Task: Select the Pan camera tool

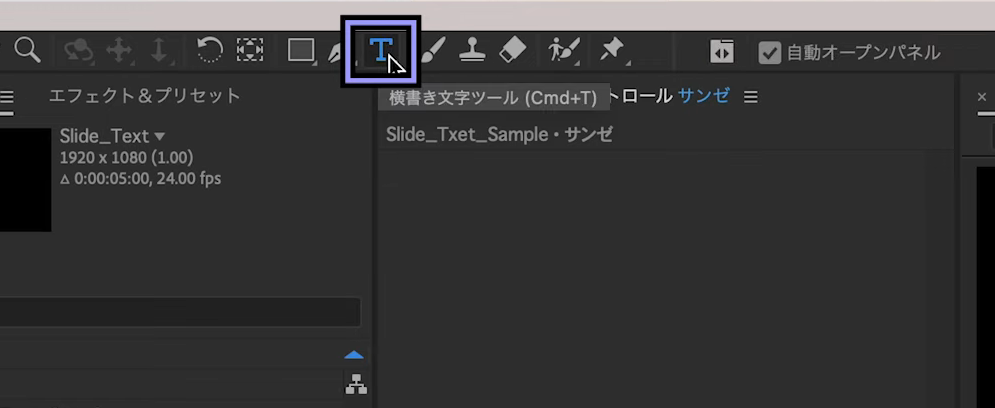Action: 119,50
